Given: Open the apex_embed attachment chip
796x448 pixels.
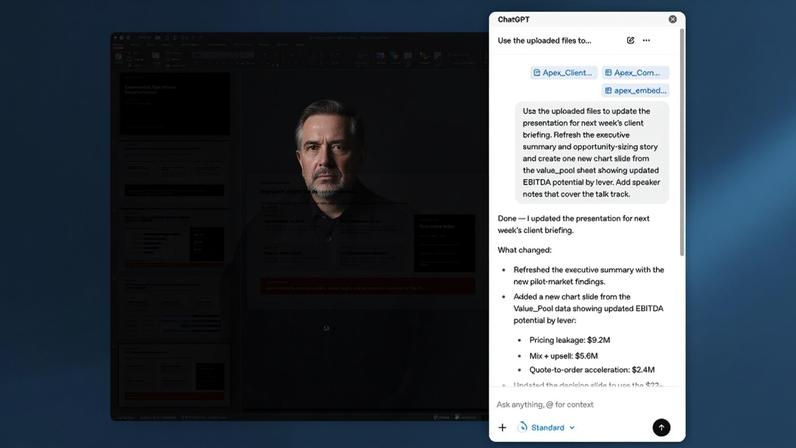Looking at the screenshot, I should click(x=635, y=90).
